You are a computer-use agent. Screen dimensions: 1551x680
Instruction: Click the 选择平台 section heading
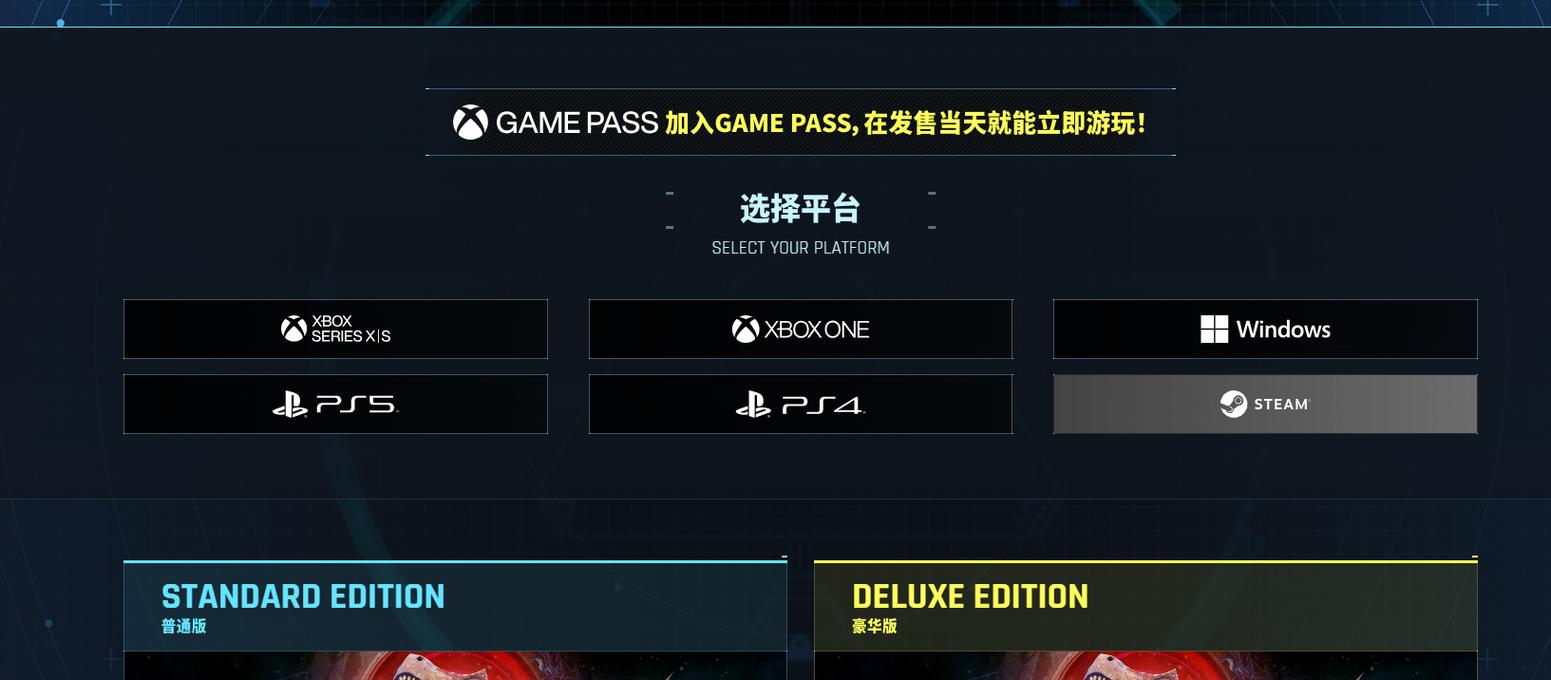pyautogui.click(x=800, y=209)
